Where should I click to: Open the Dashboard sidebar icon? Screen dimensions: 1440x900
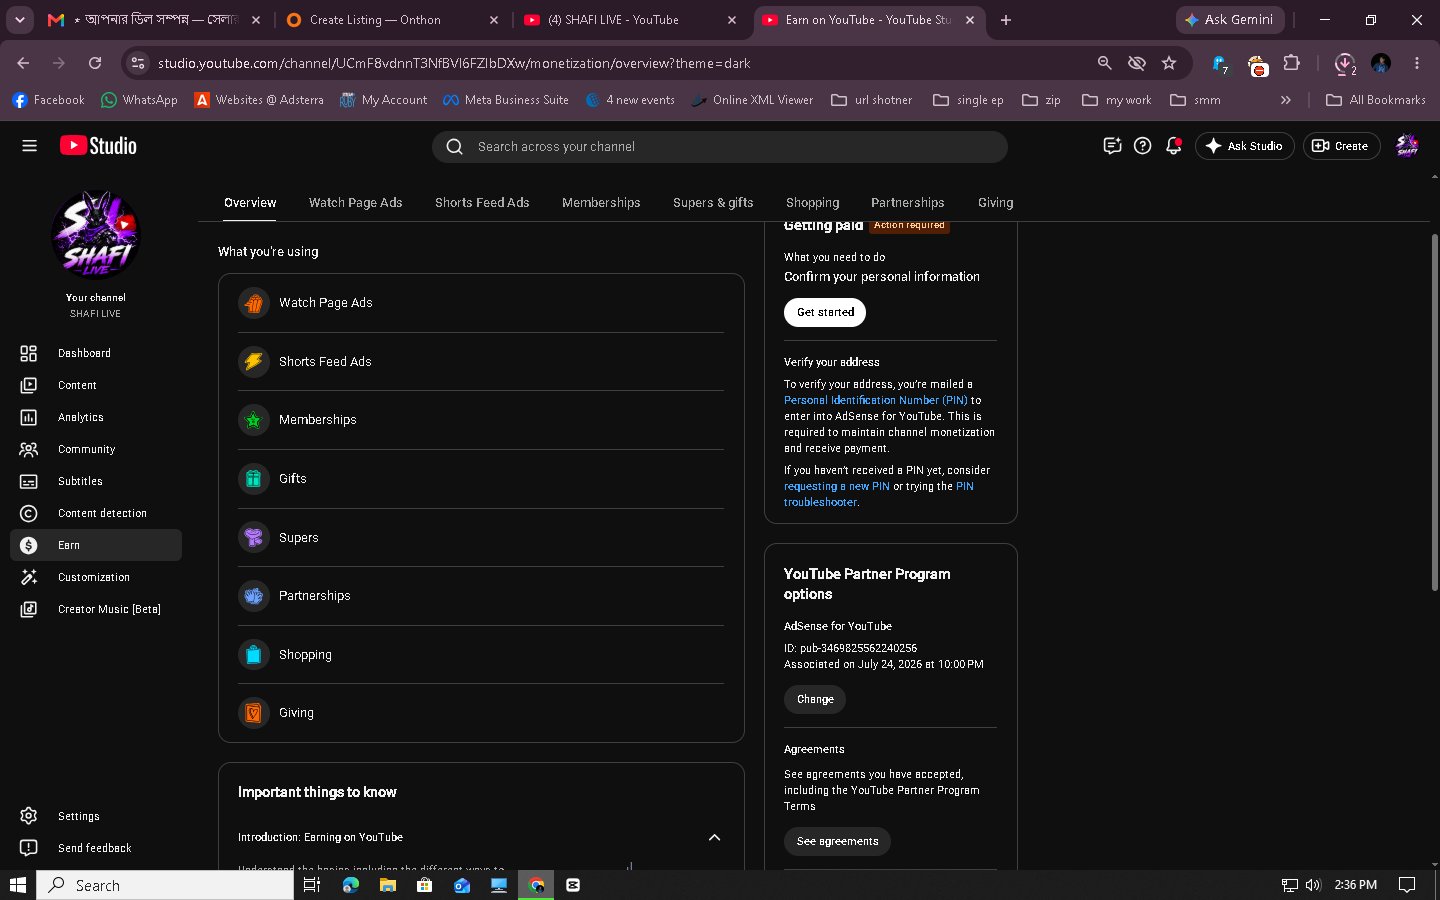pyautogui.click(x=29, y=353)
